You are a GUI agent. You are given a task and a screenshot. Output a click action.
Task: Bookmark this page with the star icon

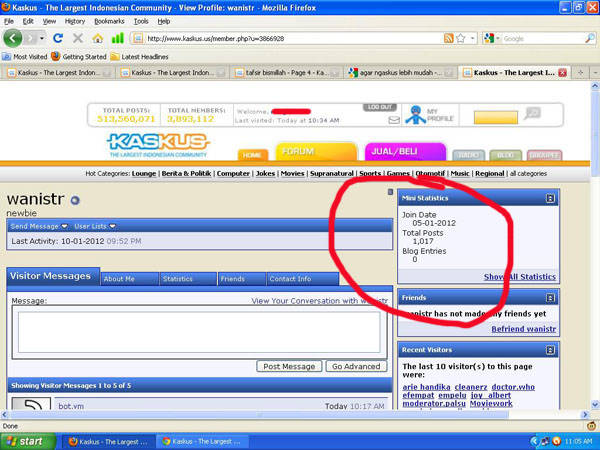(x=461, y=38)
